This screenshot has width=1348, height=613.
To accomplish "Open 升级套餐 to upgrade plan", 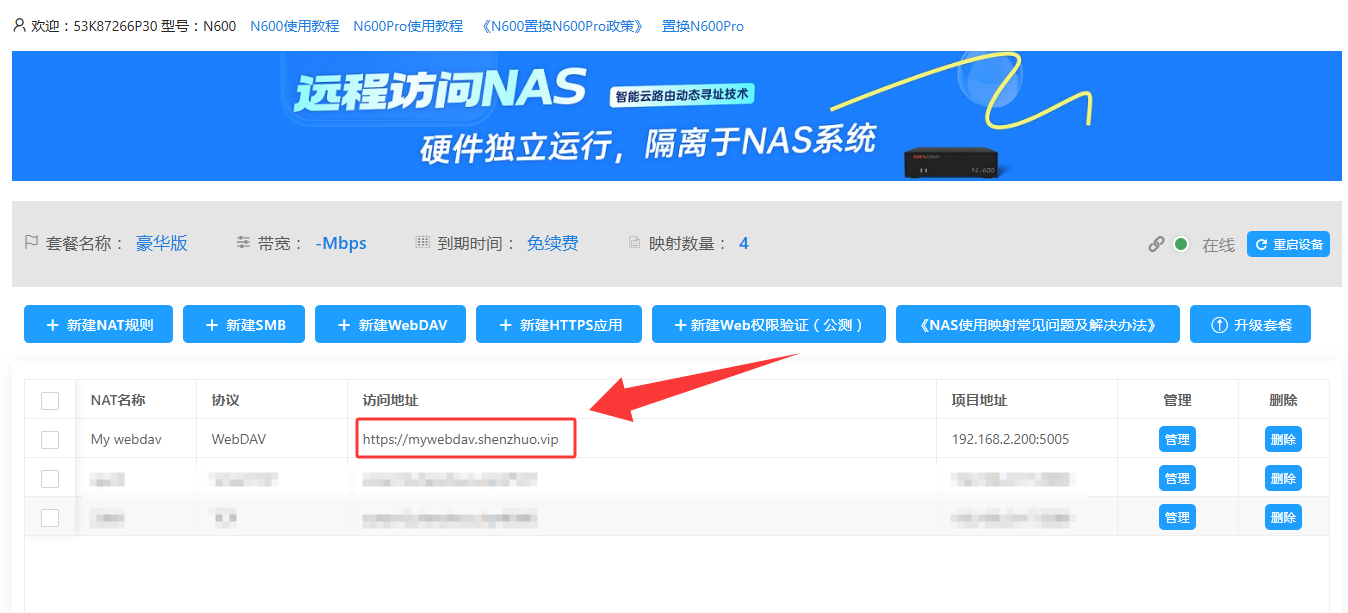I will 1250,325.
